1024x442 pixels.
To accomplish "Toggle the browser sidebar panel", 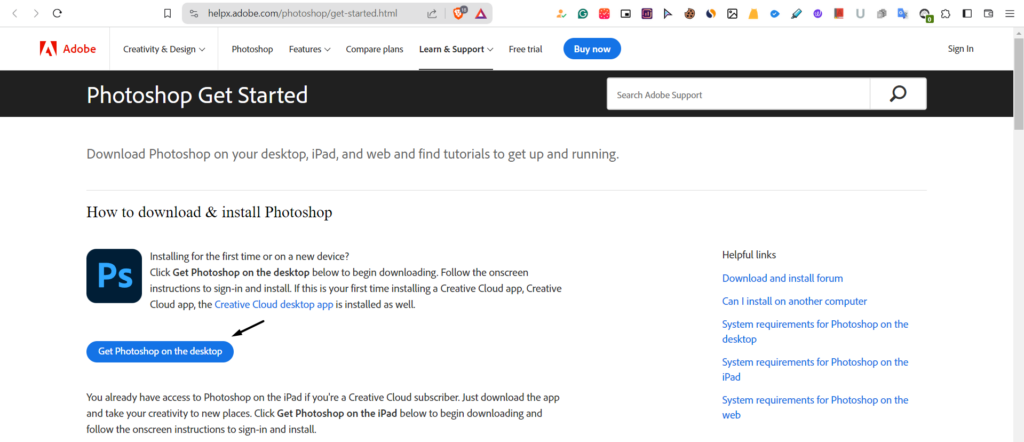I will click(967, 14).
